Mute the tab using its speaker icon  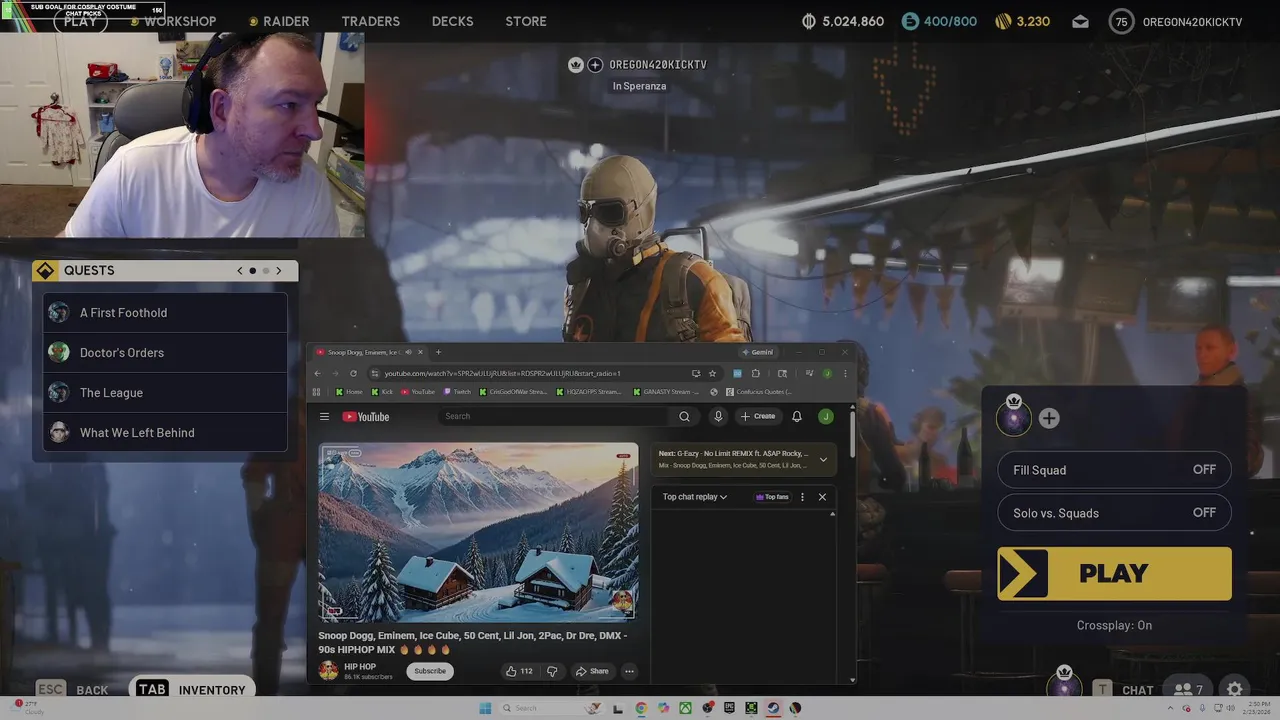(408, 352)
